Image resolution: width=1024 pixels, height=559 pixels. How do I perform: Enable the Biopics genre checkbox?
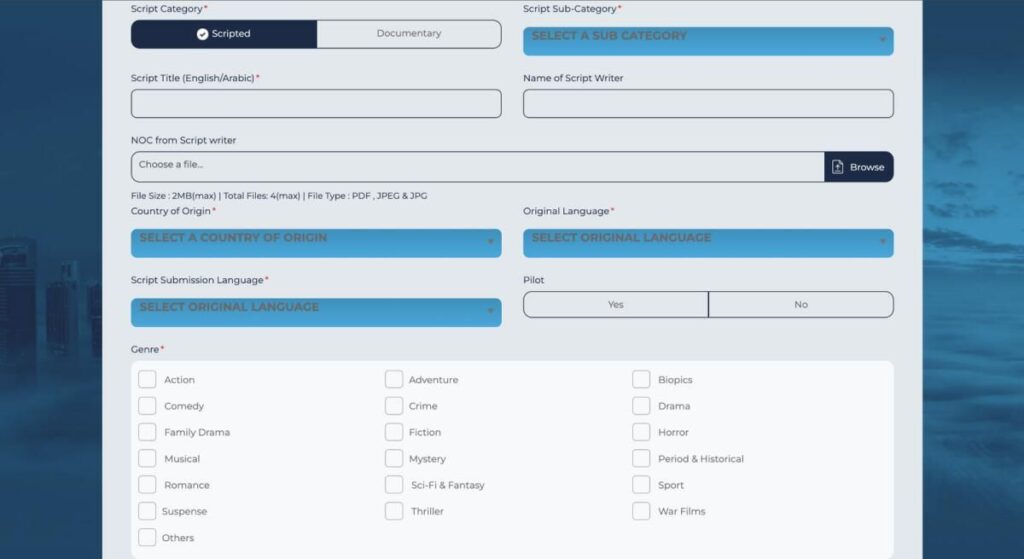point(641,380)
